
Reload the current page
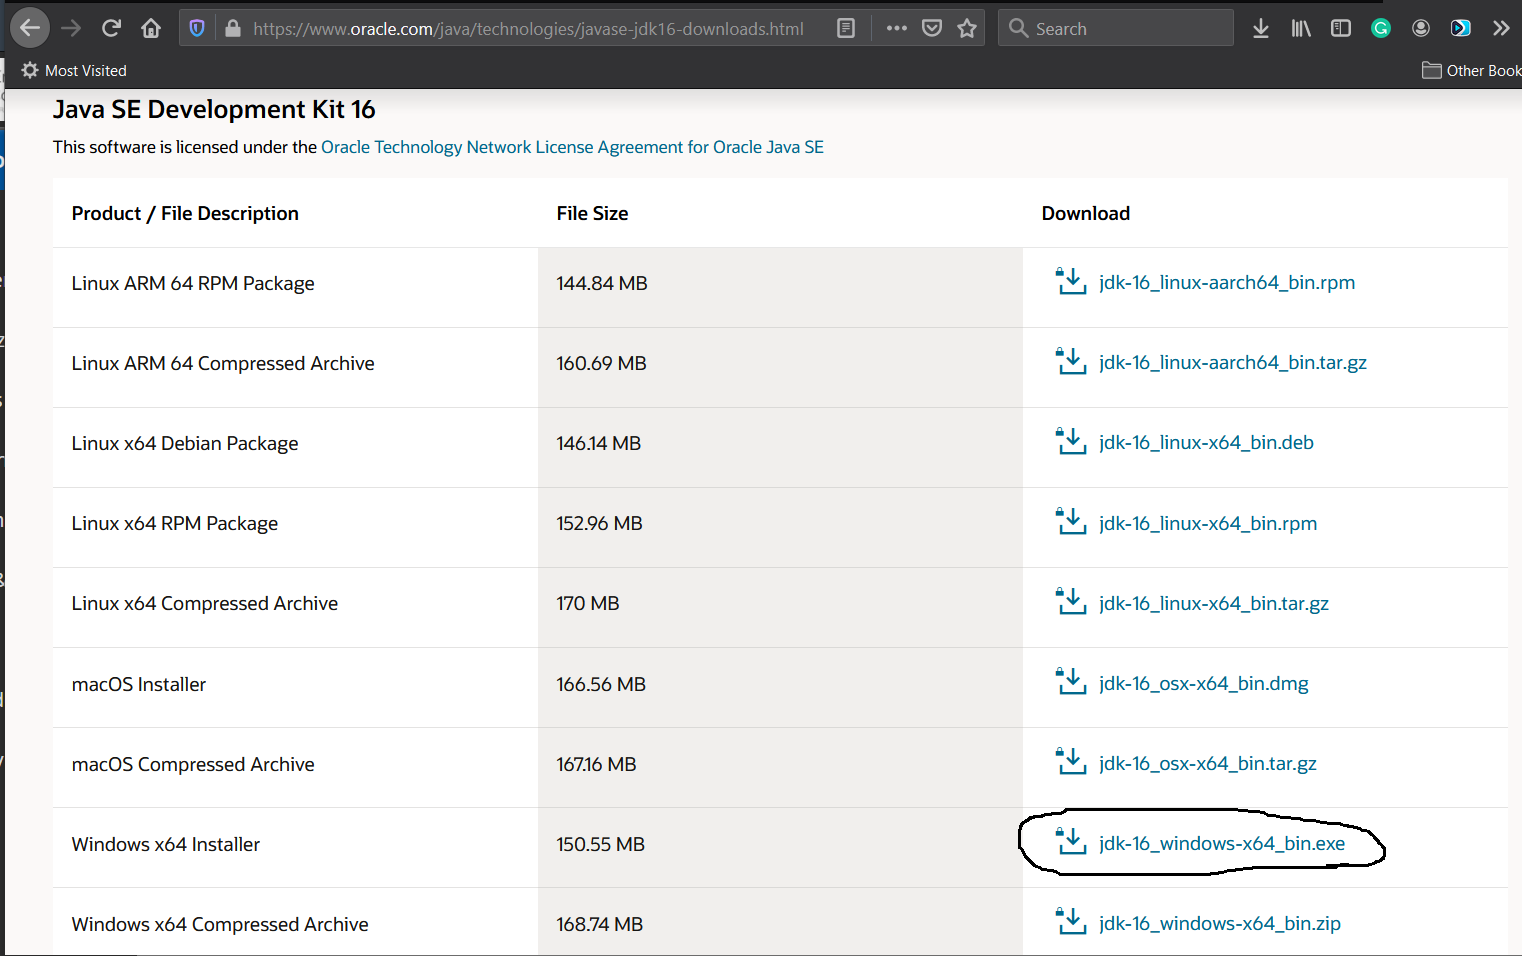pyautogui.click(x=111, y=28)
